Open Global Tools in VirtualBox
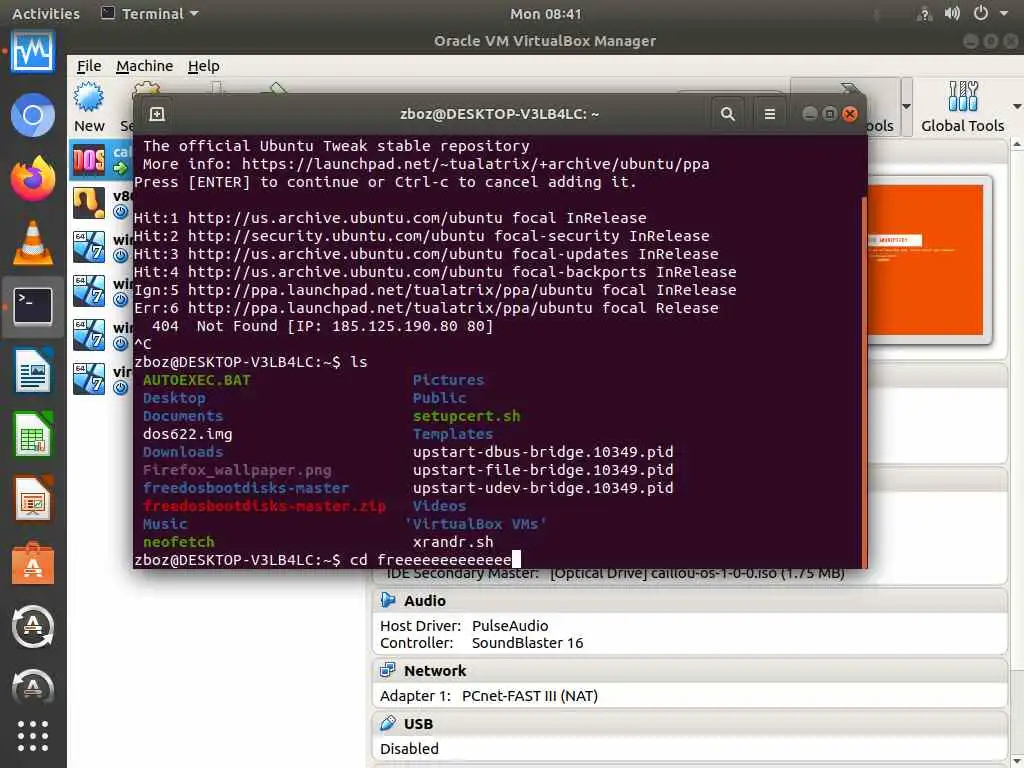This screenshot has width=1024, height=768. coord(962,106)
